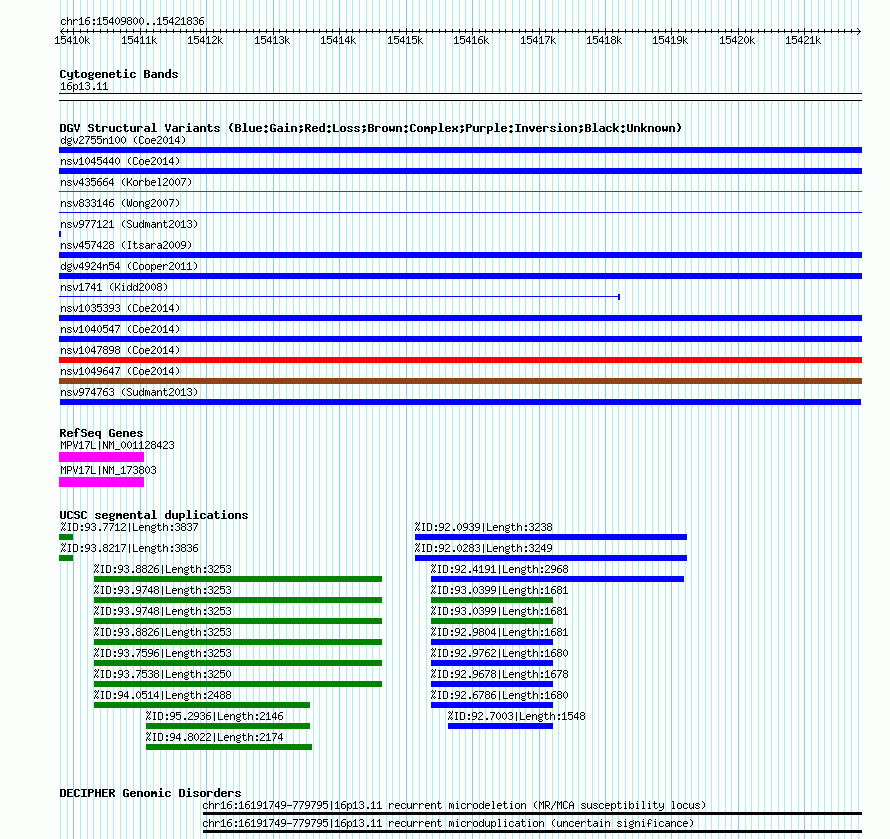
Task: Select the 15418k ruler tick label
Action: pyautogui.click(x=604, y=40)
